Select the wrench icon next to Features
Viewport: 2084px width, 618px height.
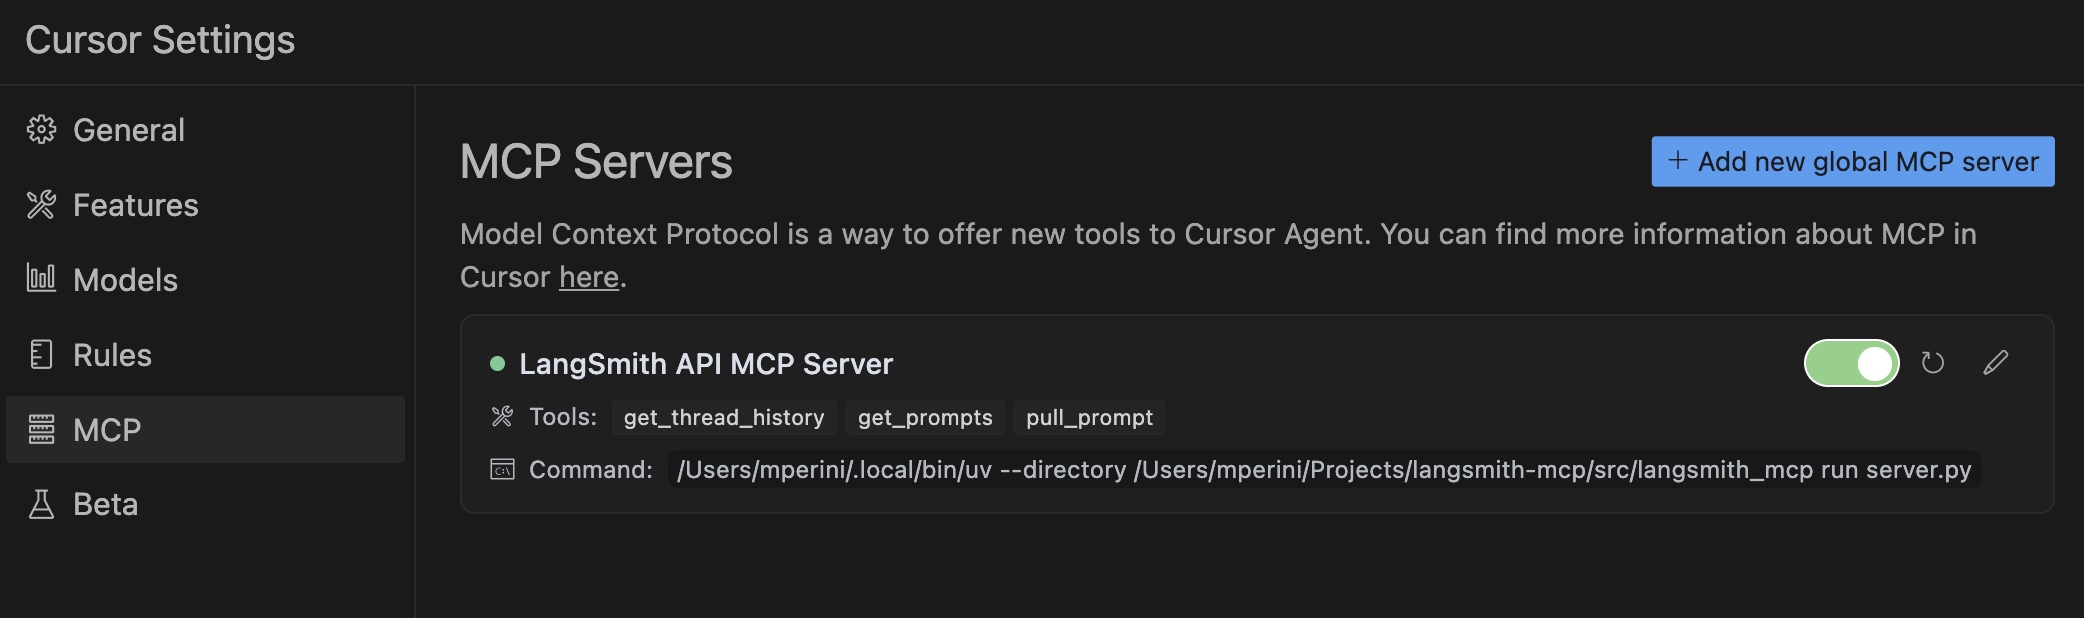[41, 204]
